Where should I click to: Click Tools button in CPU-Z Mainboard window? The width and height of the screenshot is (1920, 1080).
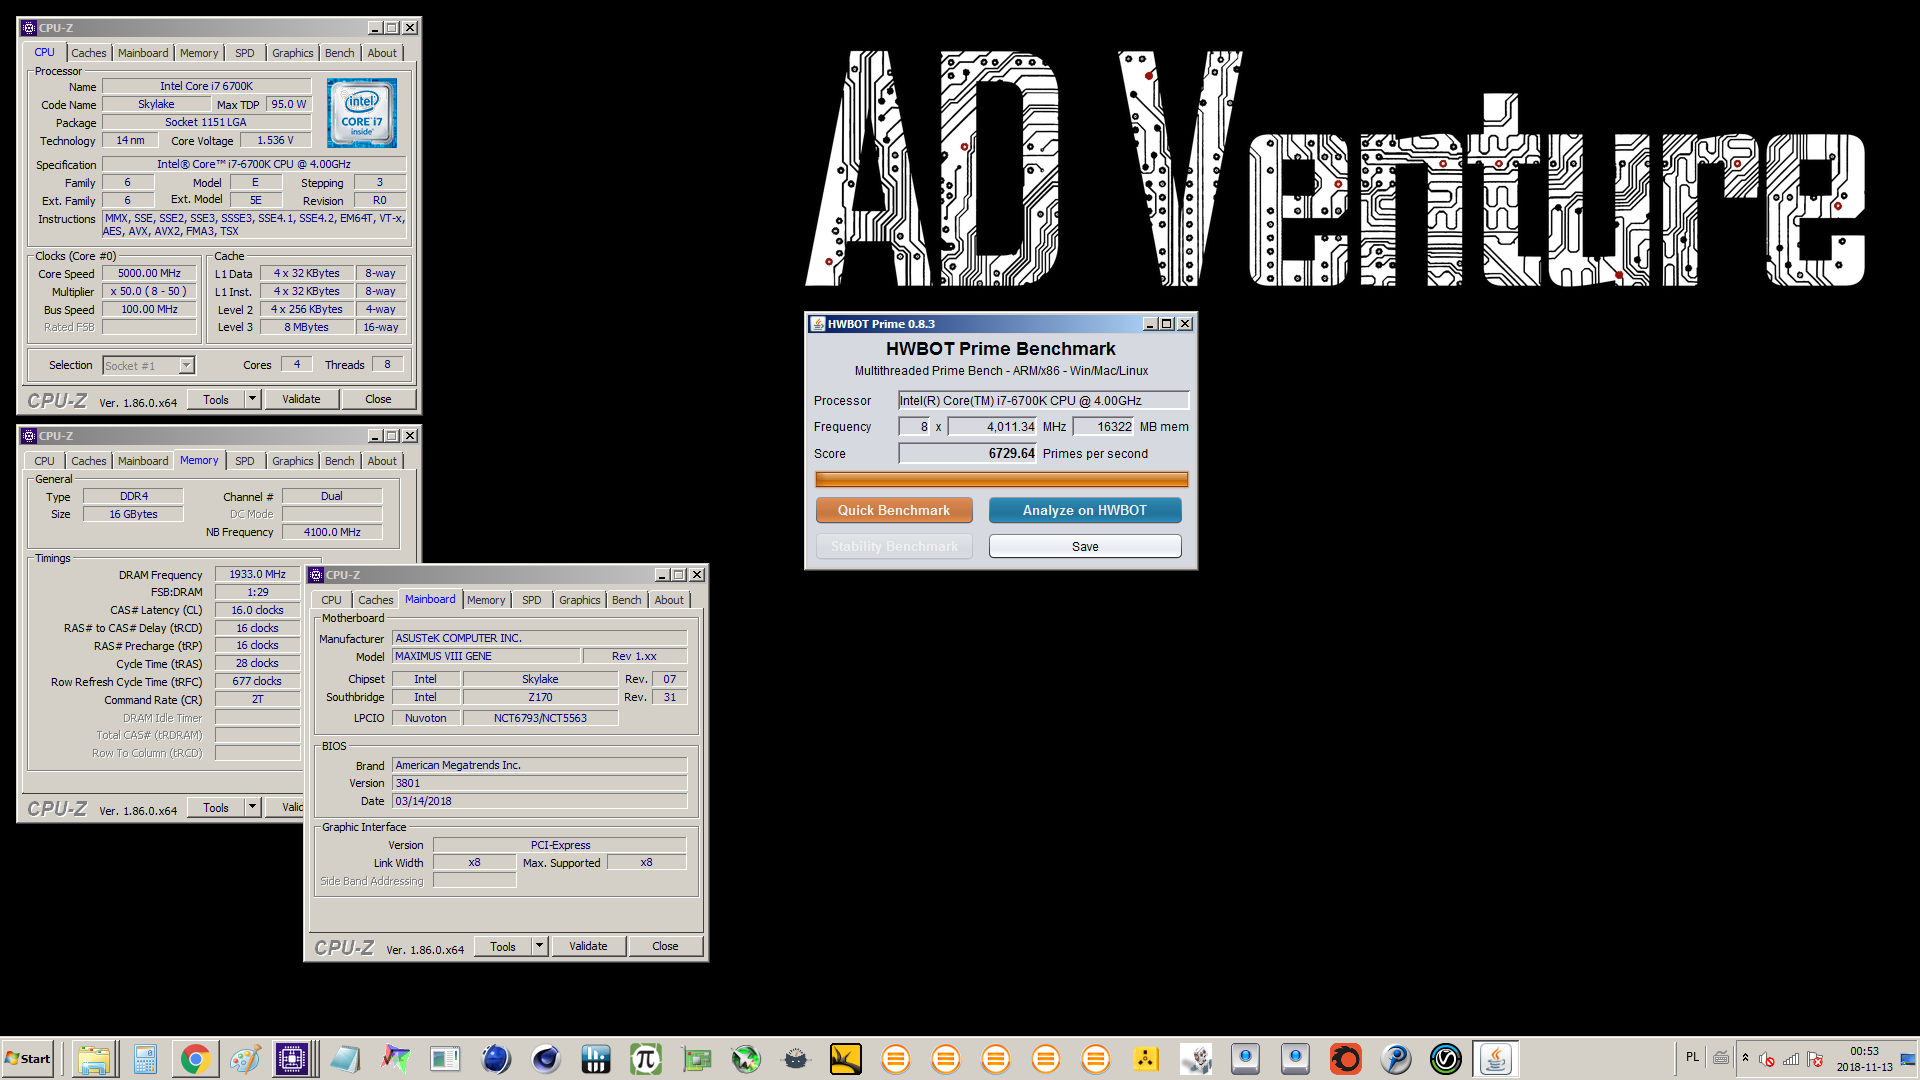point(503,946)
